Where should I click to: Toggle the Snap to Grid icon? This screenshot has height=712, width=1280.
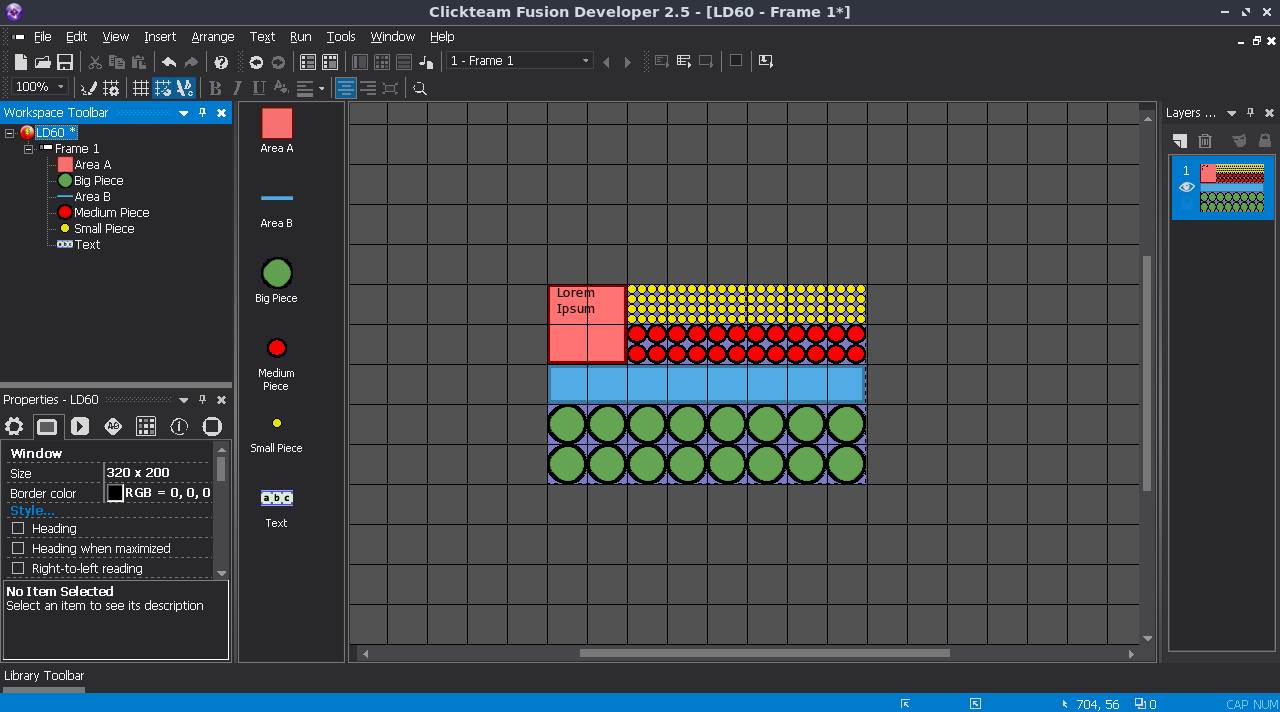click(162, 88)
